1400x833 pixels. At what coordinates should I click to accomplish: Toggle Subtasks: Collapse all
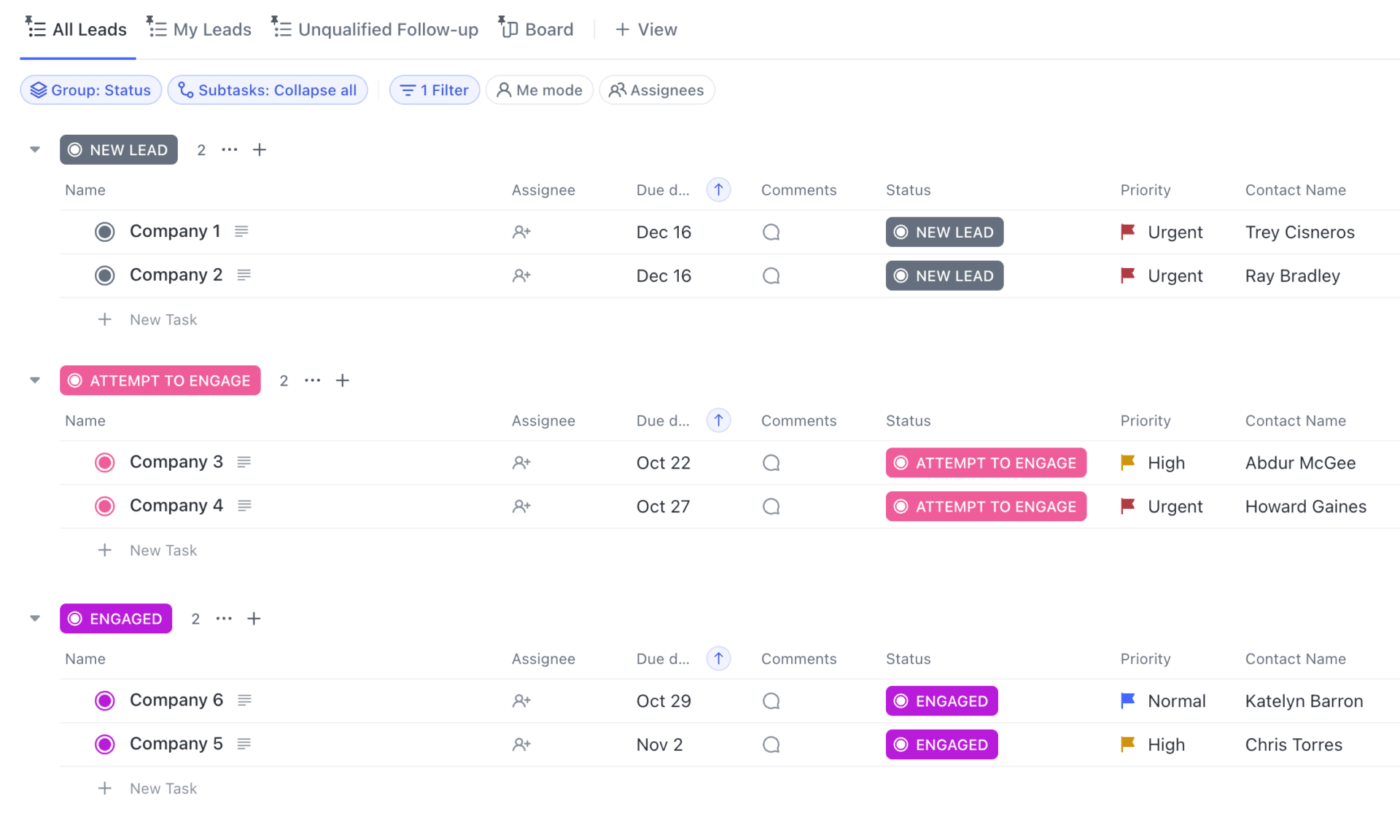(267, 90)
